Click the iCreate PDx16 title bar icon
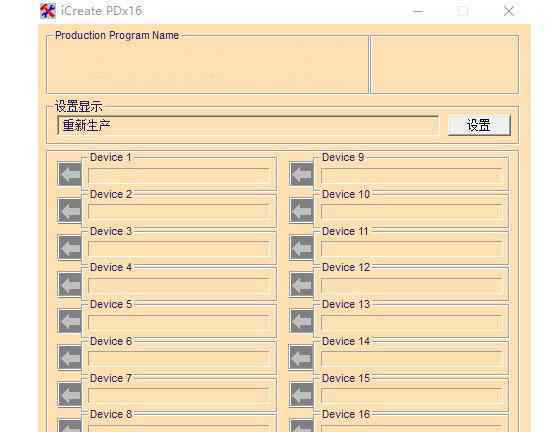Screen dimensions: 557x432 tap(48, 11)
